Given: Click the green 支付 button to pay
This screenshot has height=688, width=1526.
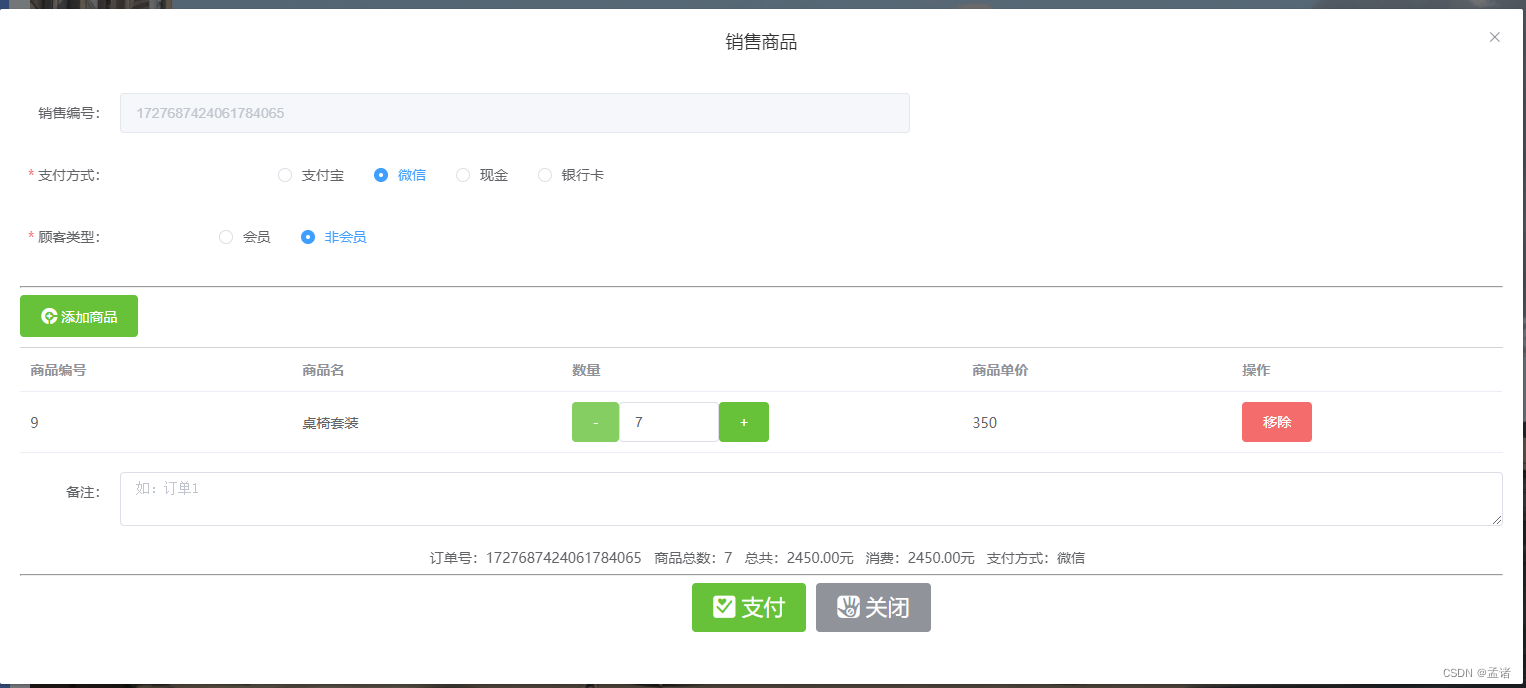Looking at the screenshot, I should click(748, 607).
